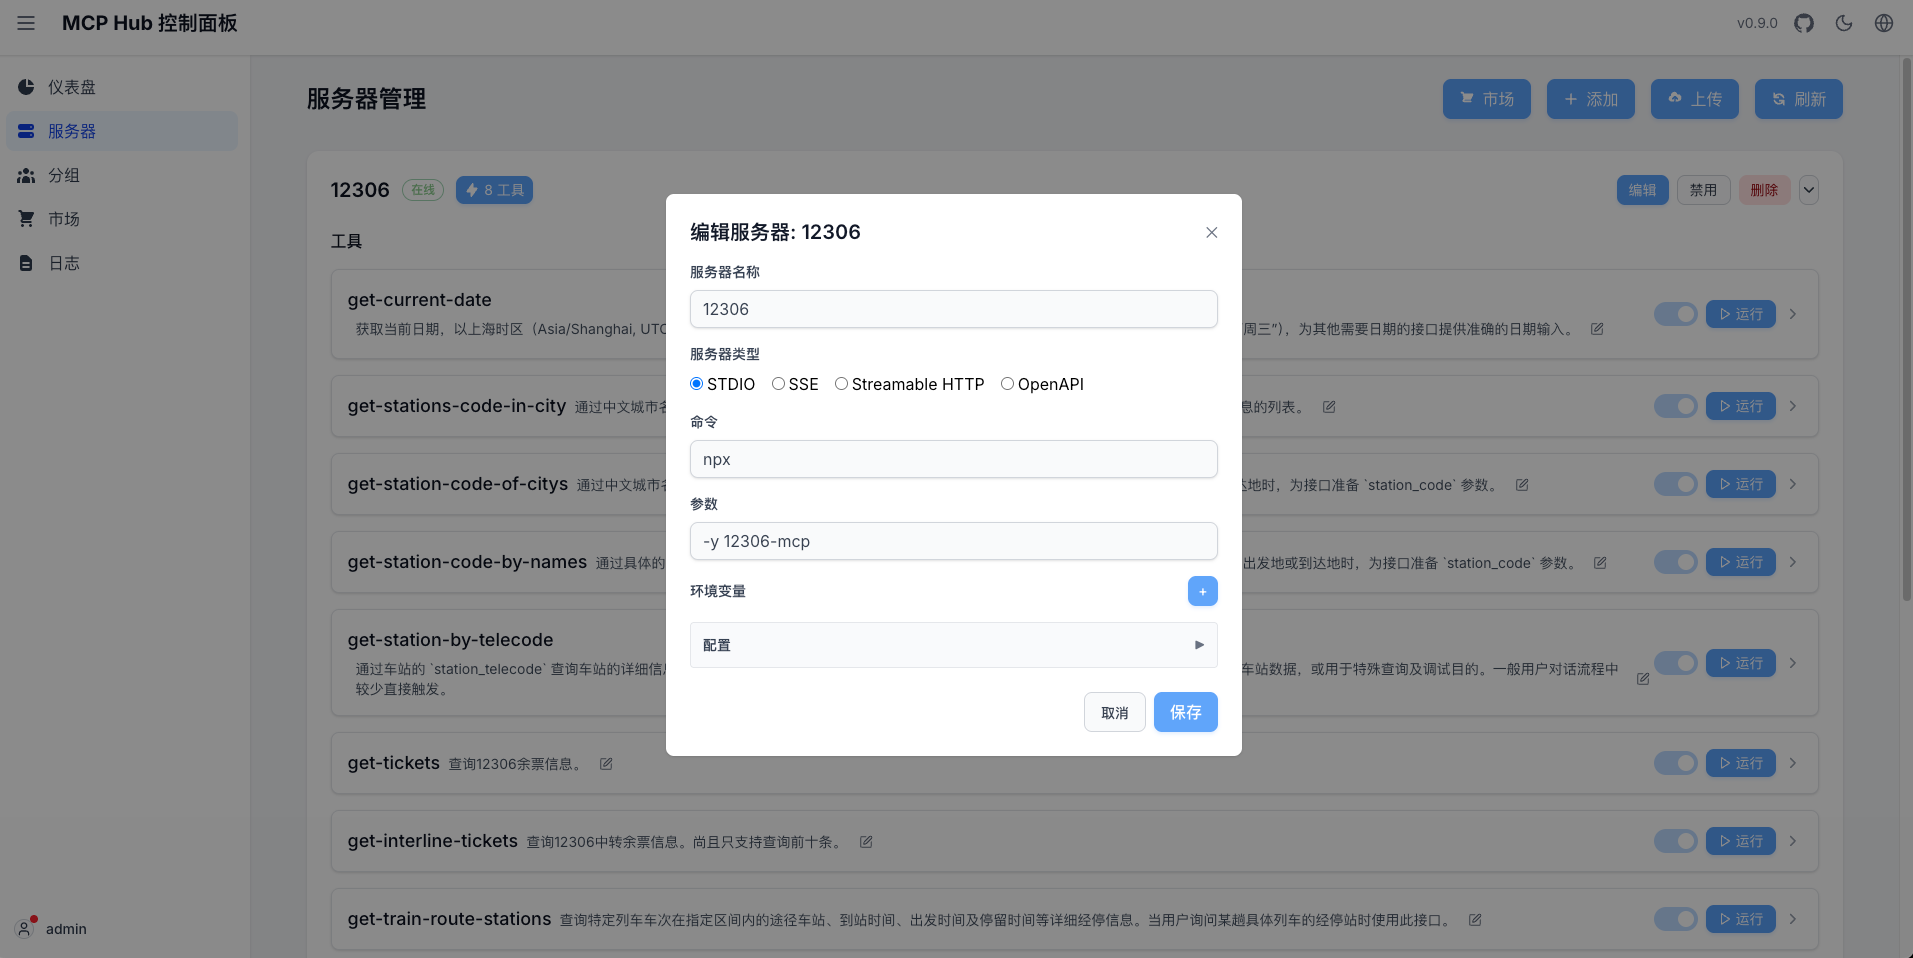Click the 服务器名称 input field
Viewport: 1913px width, 958px height.
[953, 309]
